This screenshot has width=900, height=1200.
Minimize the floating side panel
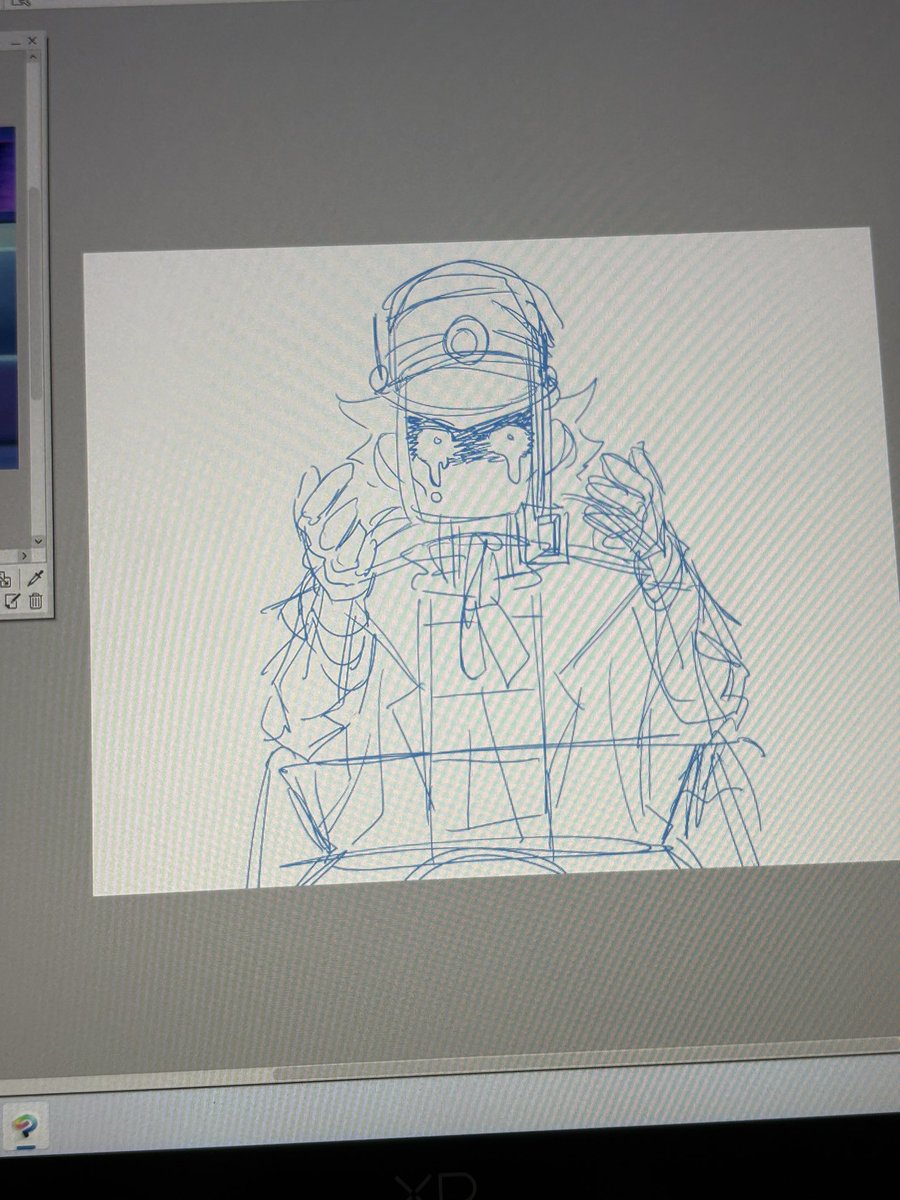pyautogui.click(x=16, y=44)
